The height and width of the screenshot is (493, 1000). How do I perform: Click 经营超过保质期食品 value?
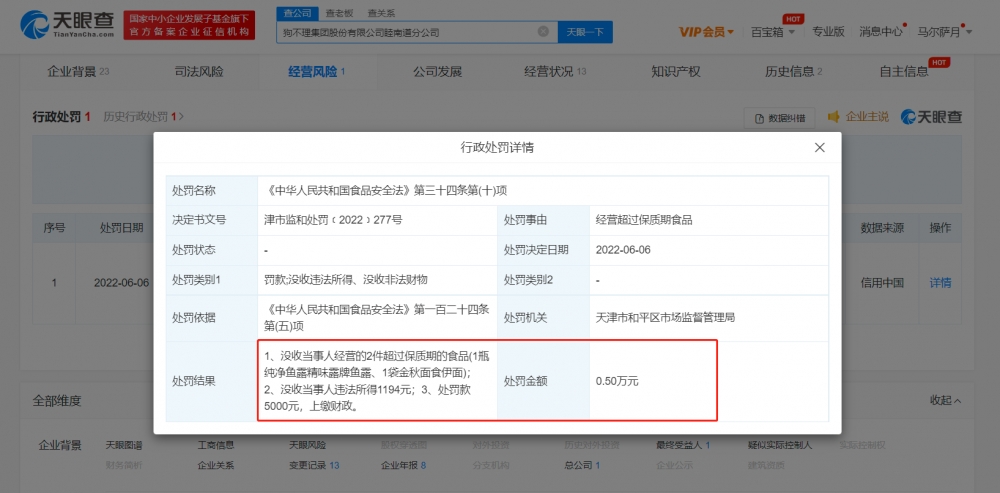point(644,220)
